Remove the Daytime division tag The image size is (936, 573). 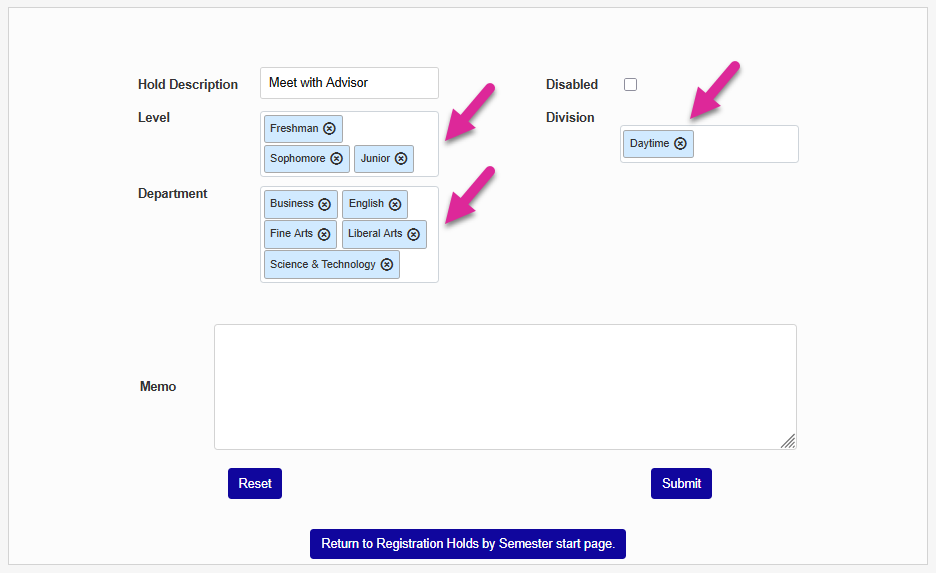point(680,144)
